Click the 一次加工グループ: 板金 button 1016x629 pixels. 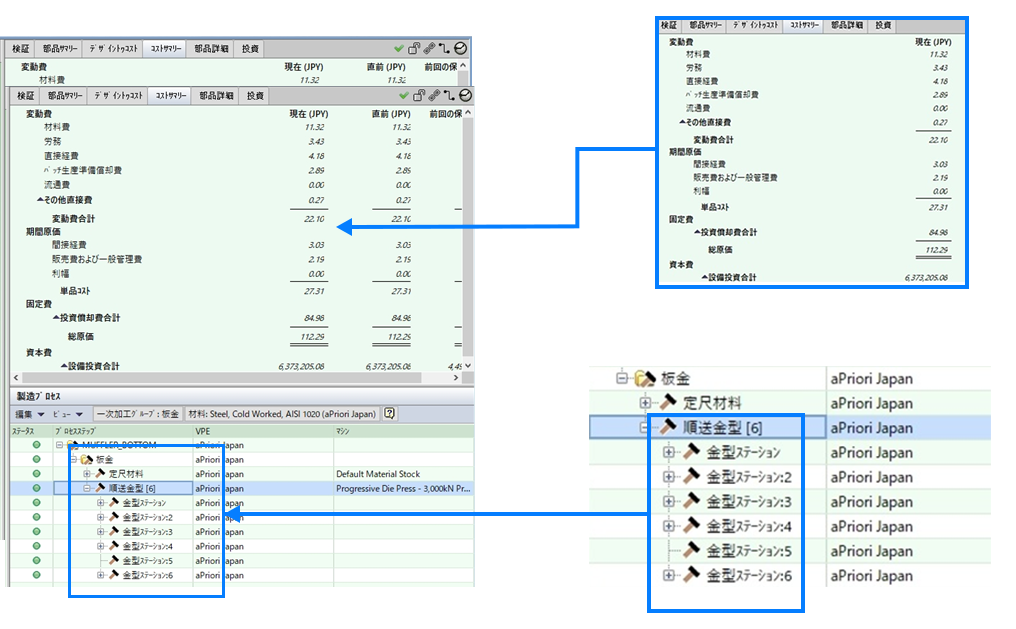(138, 413)
